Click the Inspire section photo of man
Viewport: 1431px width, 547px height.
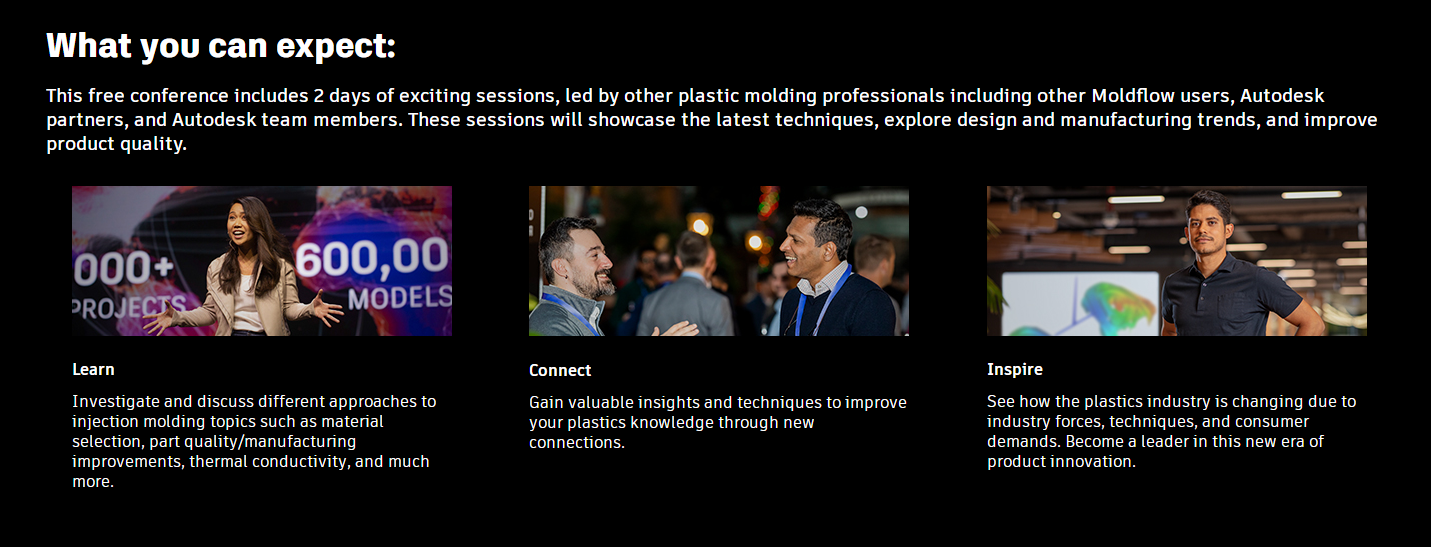[x=1177, y=261]
